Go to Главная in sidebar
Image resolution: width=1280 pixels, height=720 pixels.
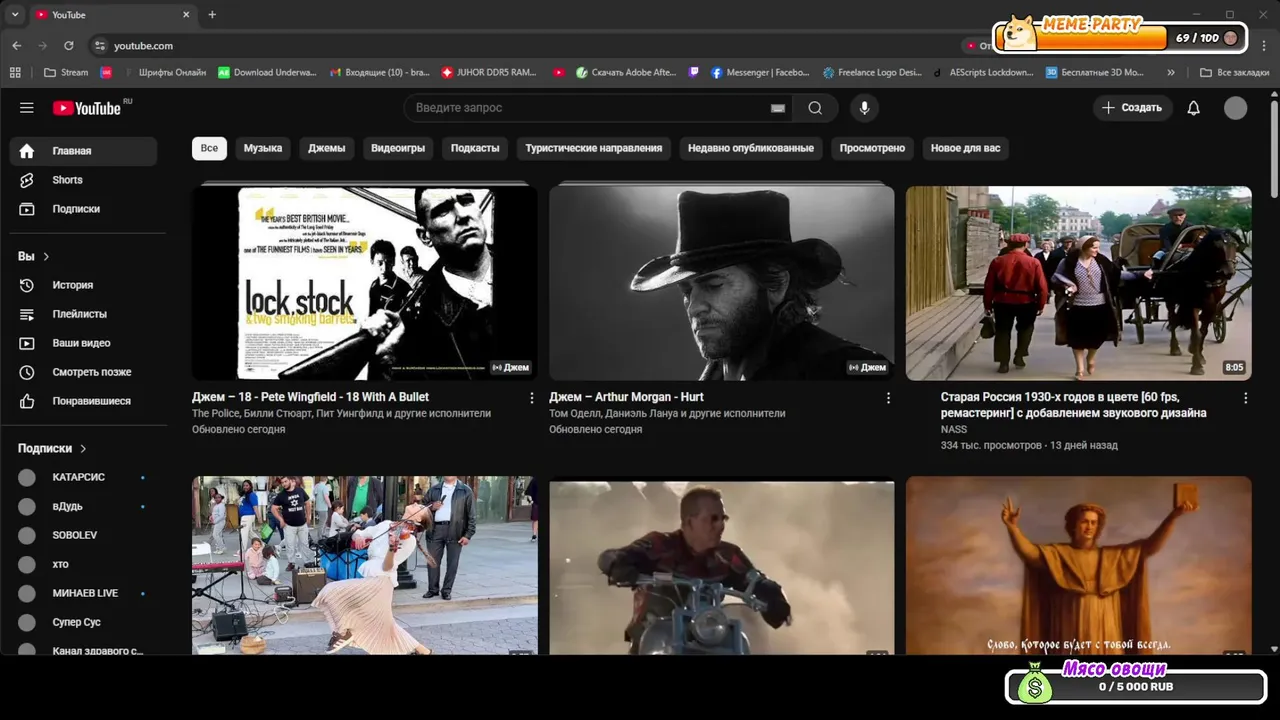[83, 151]
